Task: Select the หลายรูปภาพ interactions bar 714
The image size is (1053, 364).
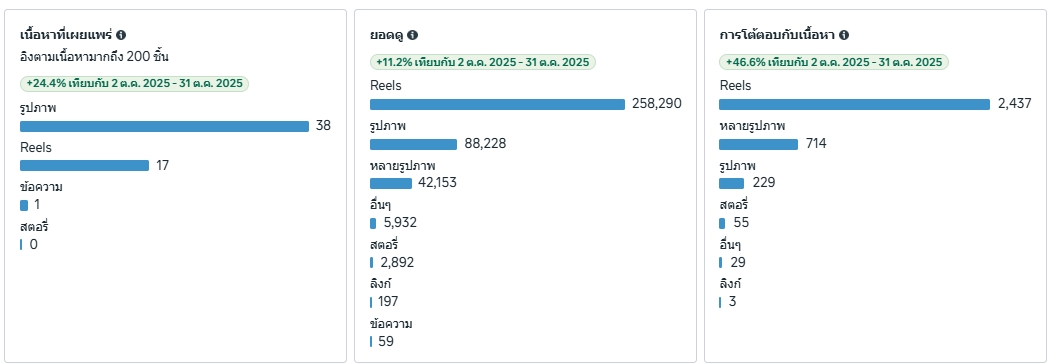Action: point(759,144)
